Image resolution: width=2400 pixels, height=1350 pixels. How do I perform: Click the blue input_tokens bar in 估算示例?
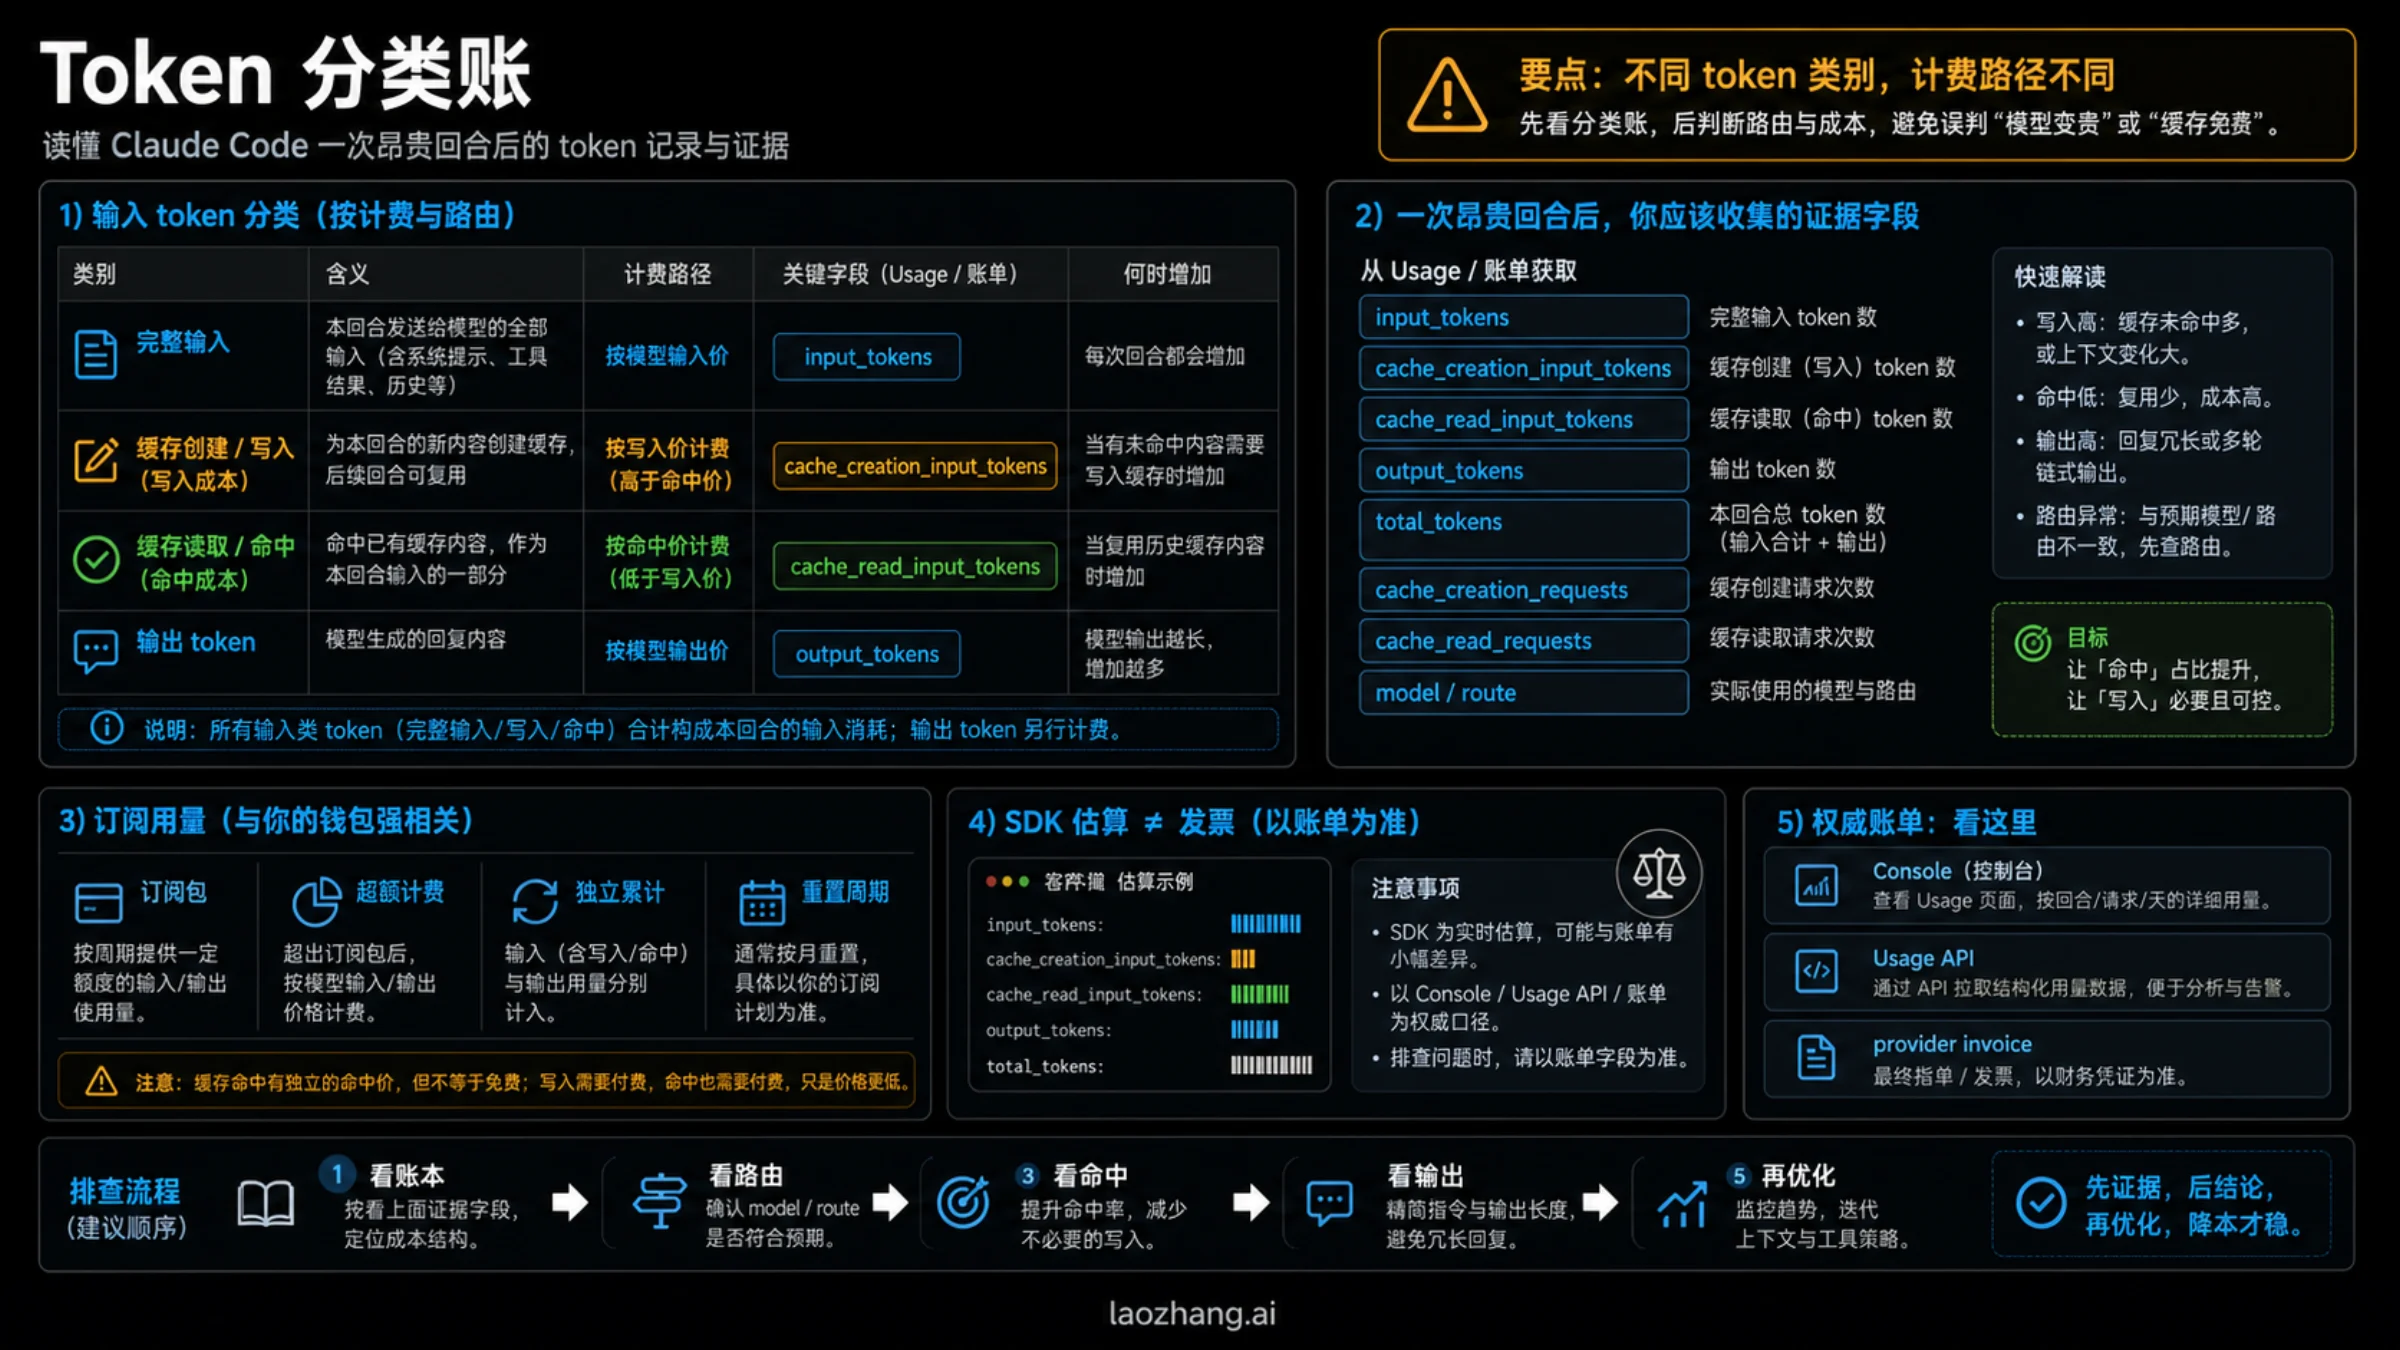pos(1266,923)
